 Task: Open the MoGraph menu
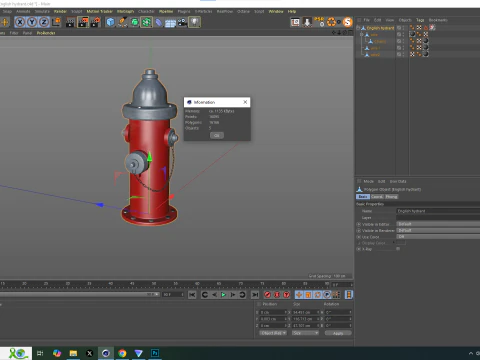click(125, 11)
